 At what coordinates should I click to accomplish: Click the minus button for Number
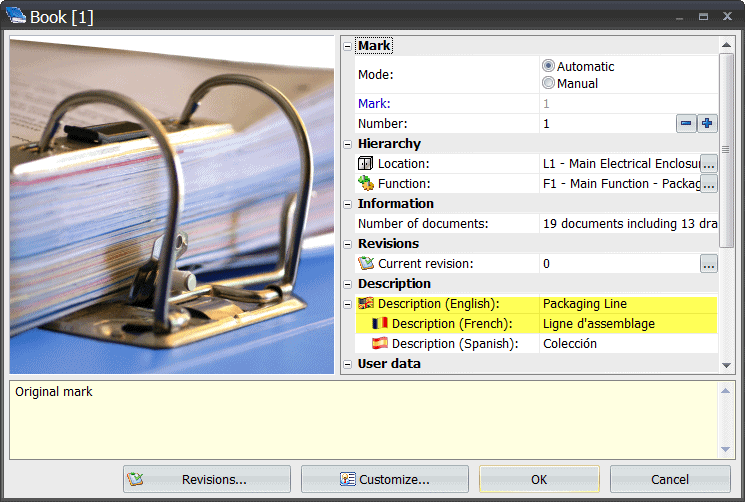click(x=686, y=124)
